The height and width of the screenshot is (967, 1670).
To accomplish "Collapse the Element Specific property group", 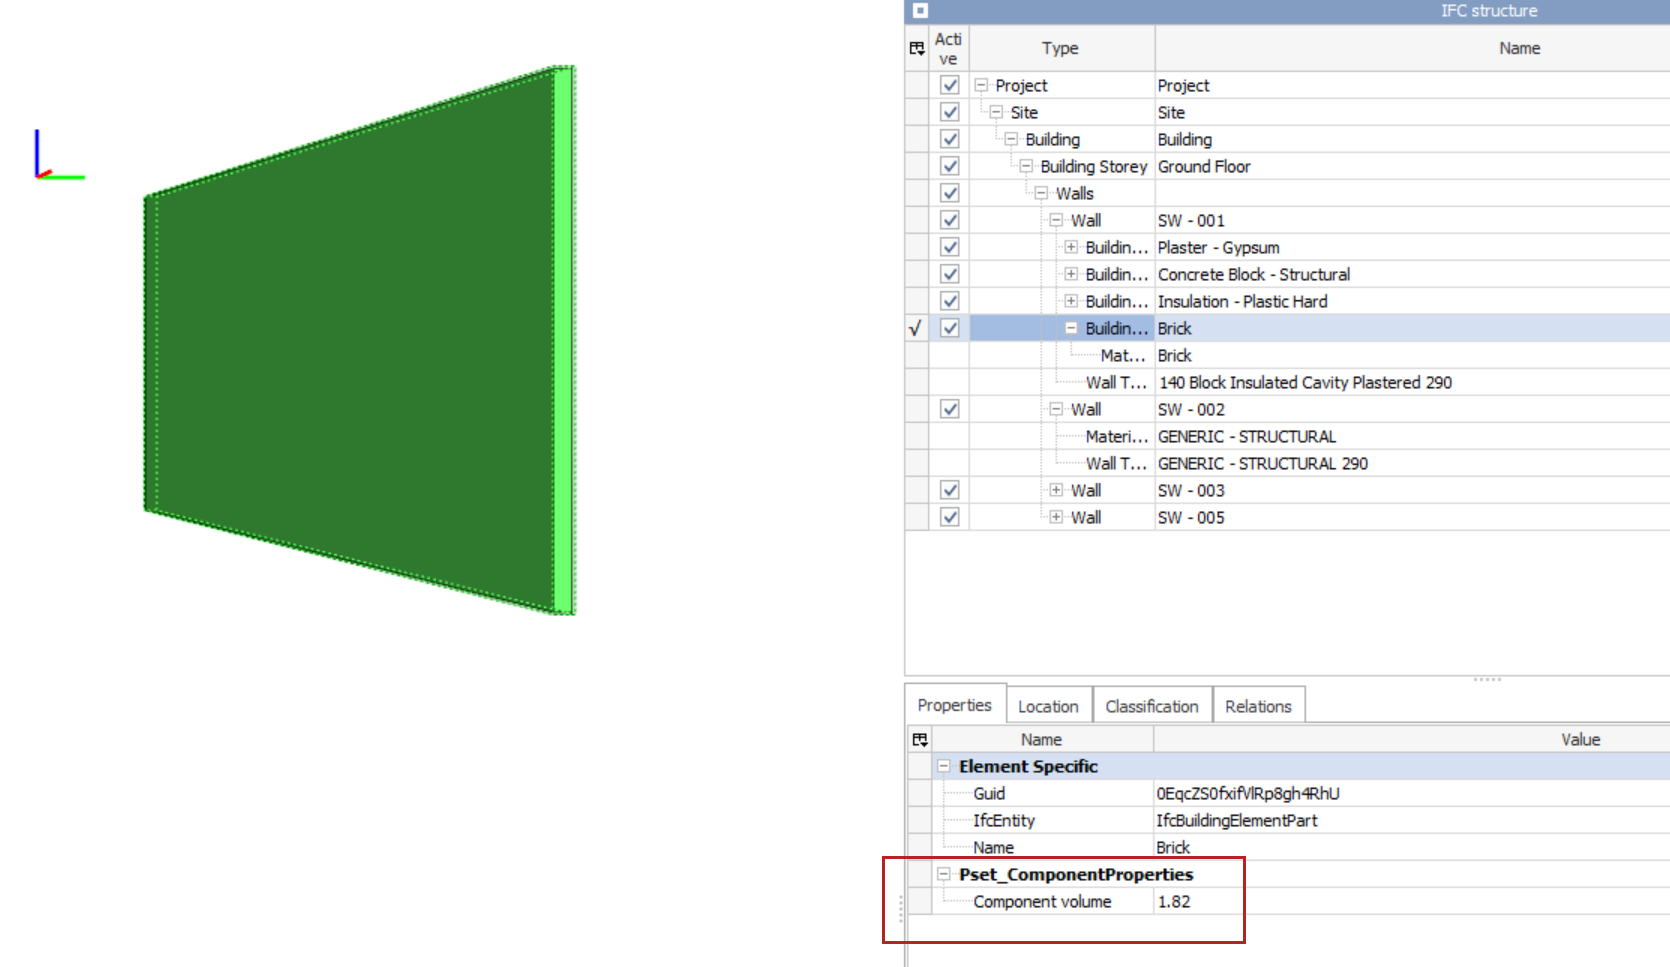I will pyautogui.click(x=943, y=766).
